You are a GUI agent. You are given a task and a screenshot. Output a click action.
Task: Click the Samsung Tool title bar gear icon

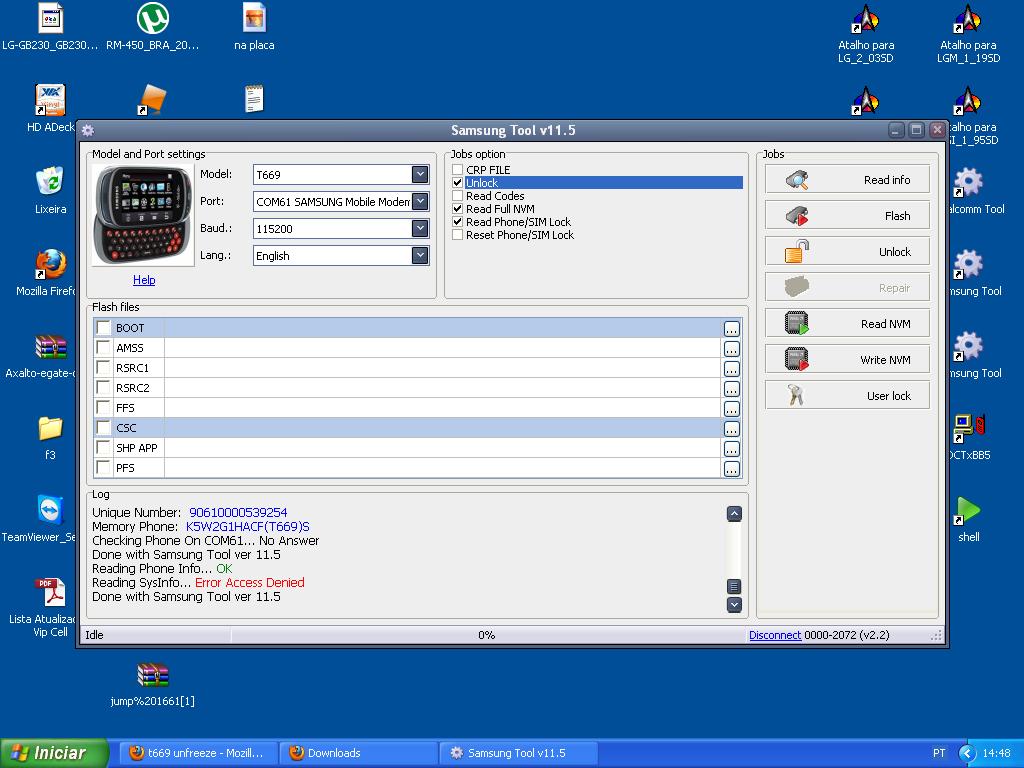point(88,131)
